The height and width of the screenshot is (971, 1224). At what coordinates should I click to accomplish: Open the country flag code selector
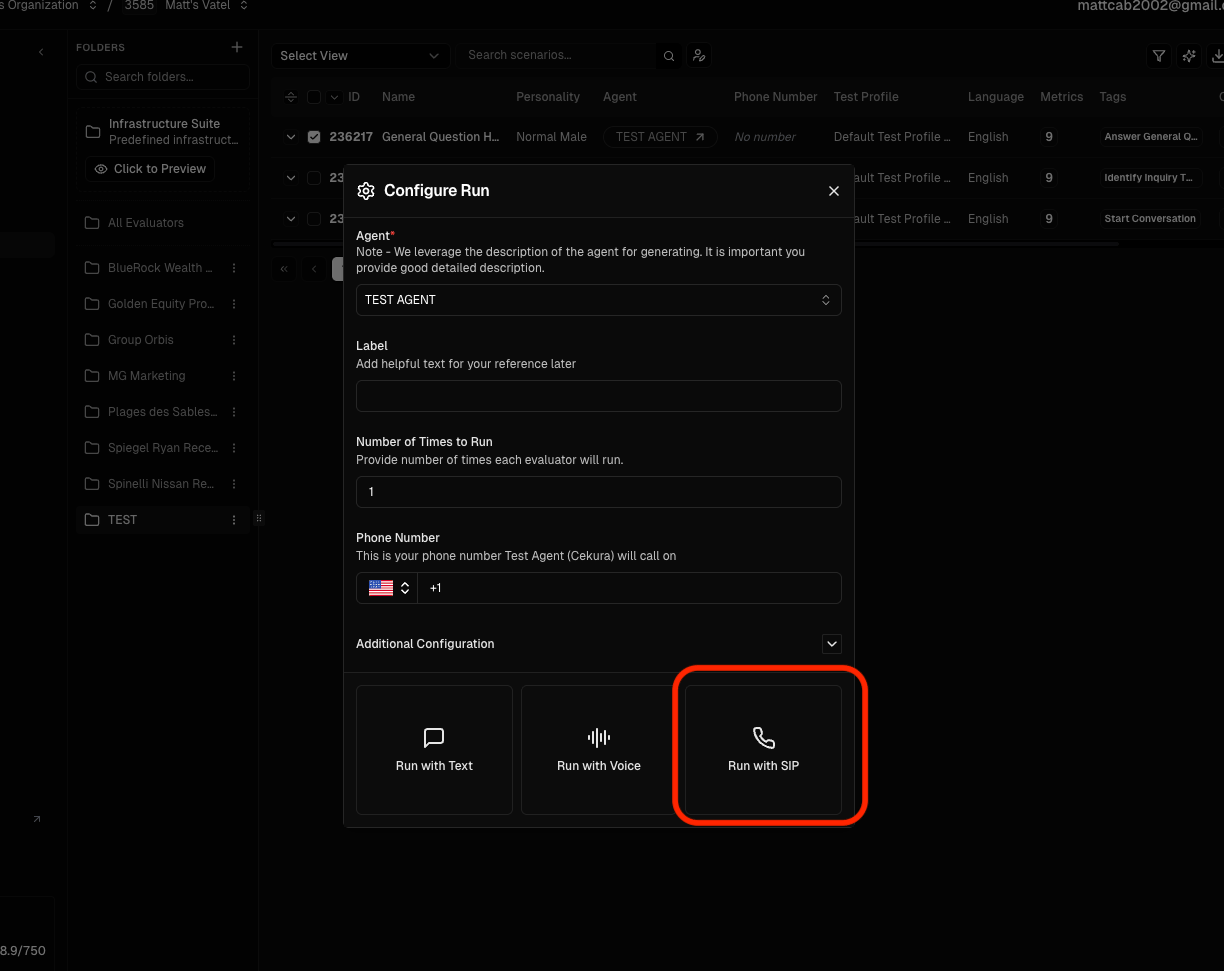386,588
